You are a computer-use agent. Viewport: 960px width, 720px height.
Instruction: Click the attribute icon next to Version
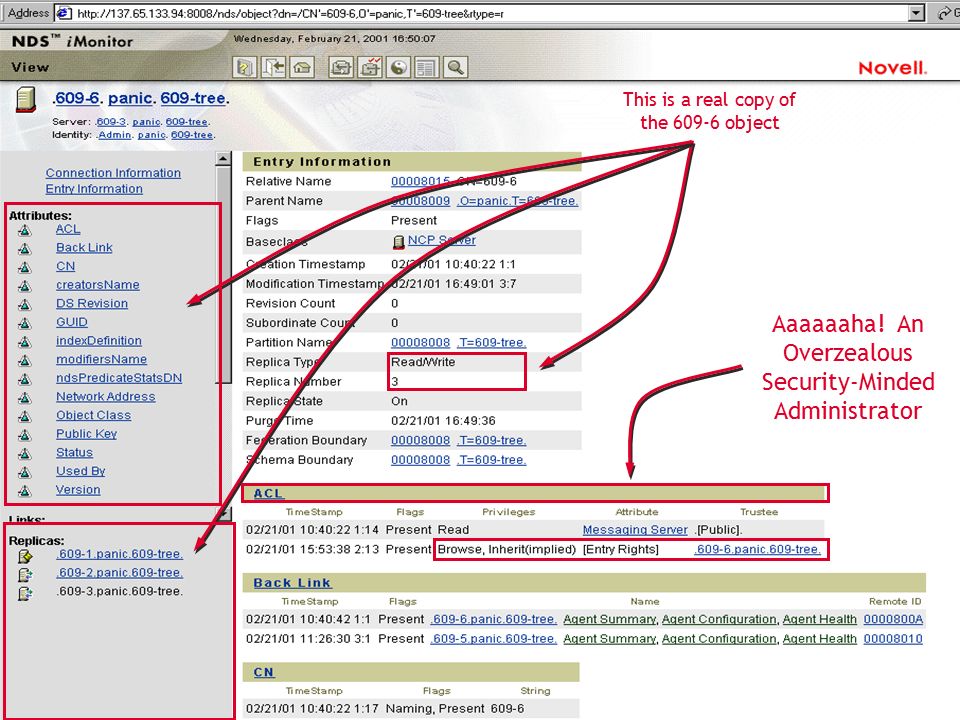pos(24,491)
